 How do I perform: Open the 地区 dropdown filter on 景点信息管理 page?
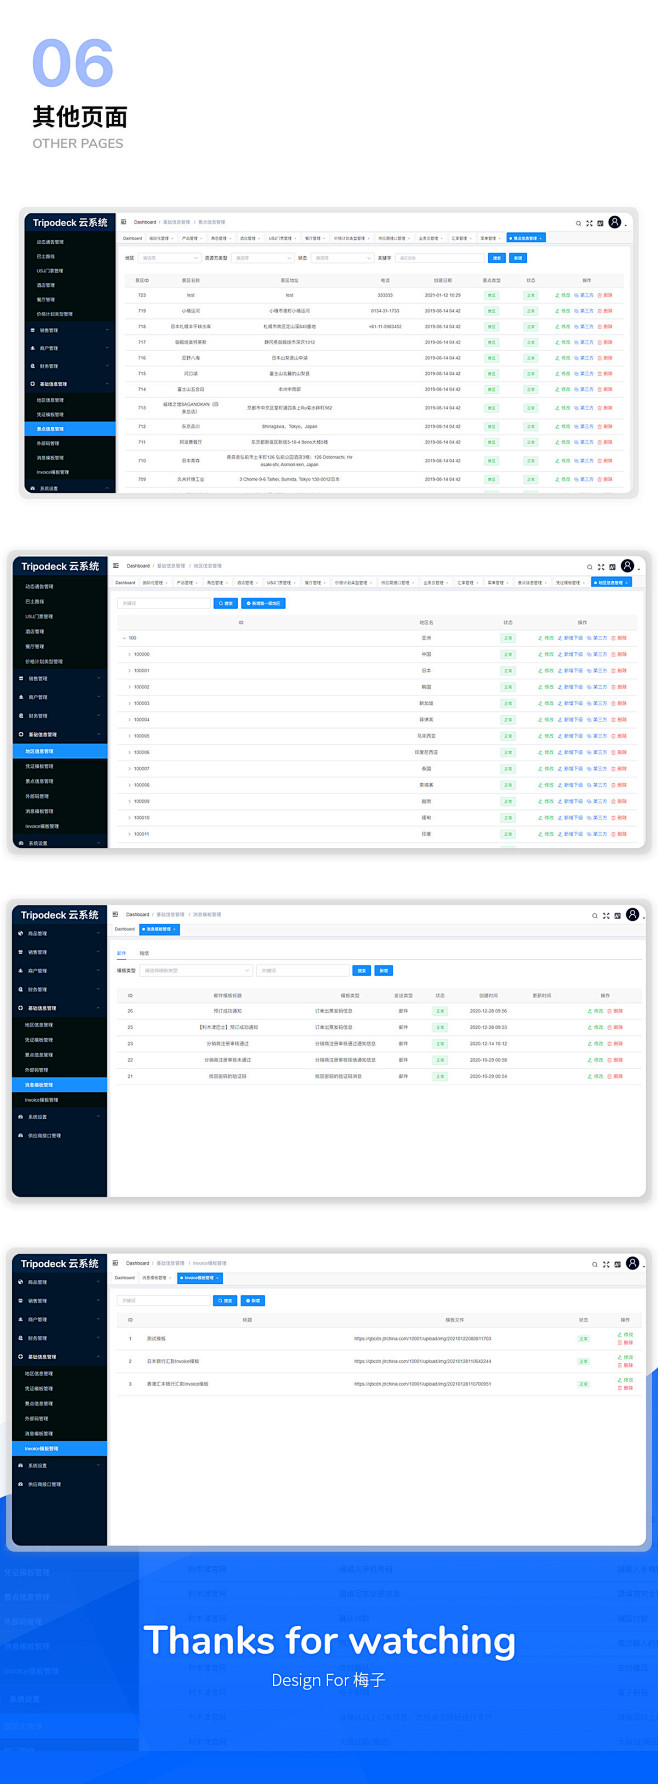coord(169,258)
